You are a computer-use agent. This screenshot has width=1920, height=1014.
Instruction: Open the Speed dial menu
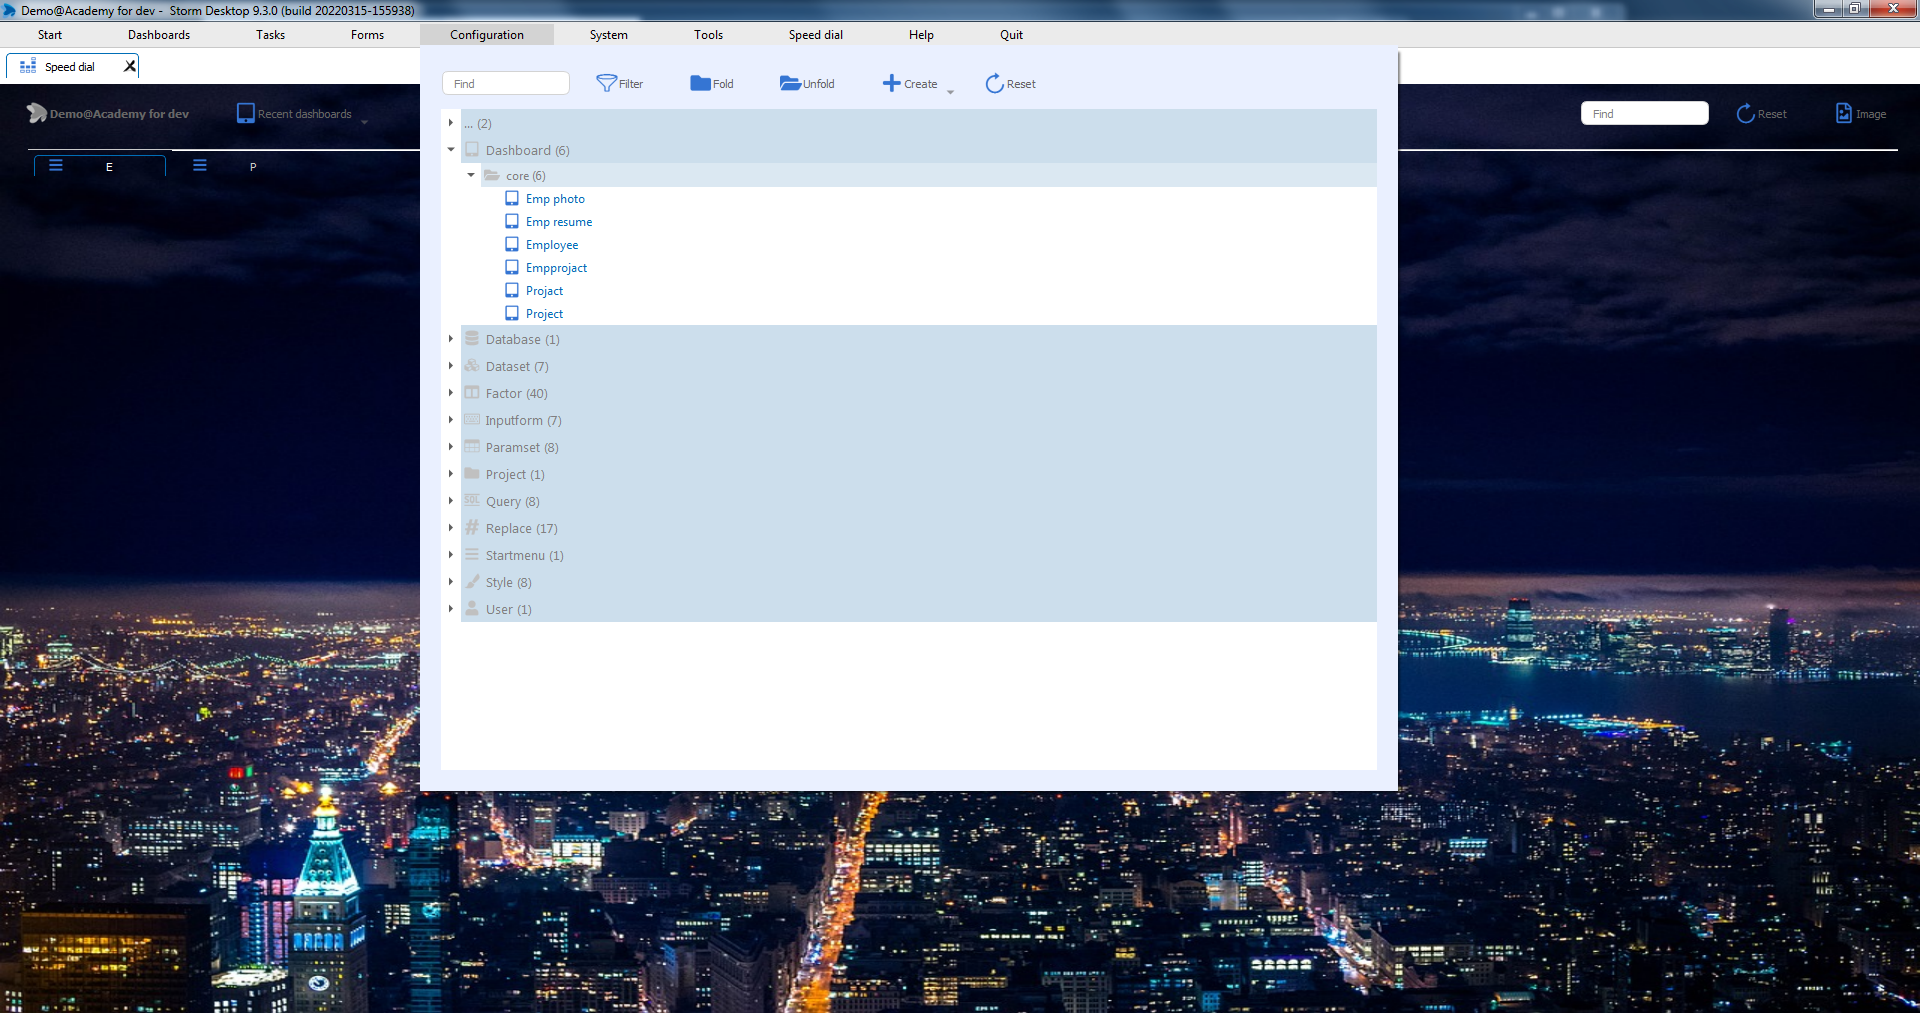pyautogui.click(x=816, y=35)
